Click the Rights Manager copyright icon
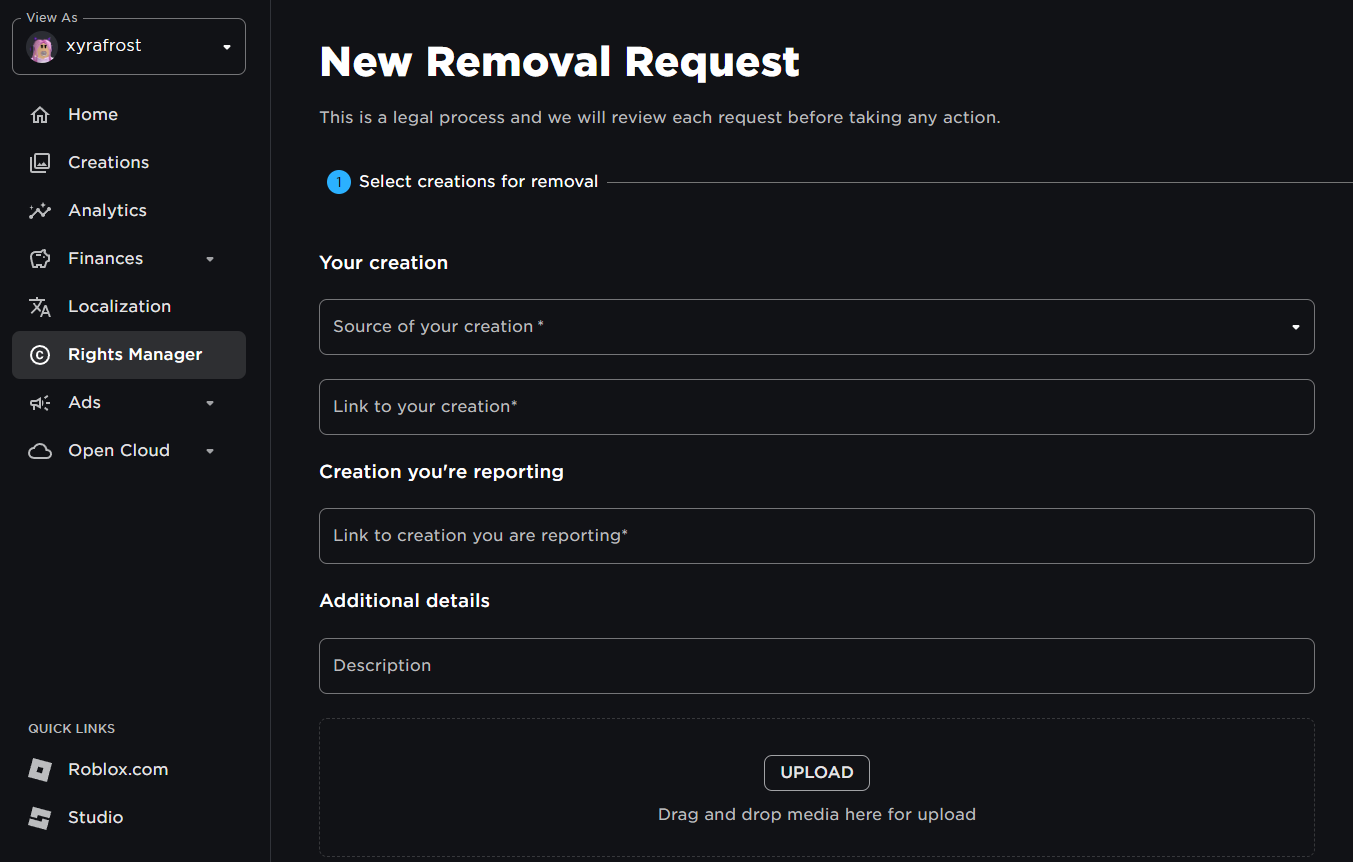1353x862 pixels. (x=40, y=354)
